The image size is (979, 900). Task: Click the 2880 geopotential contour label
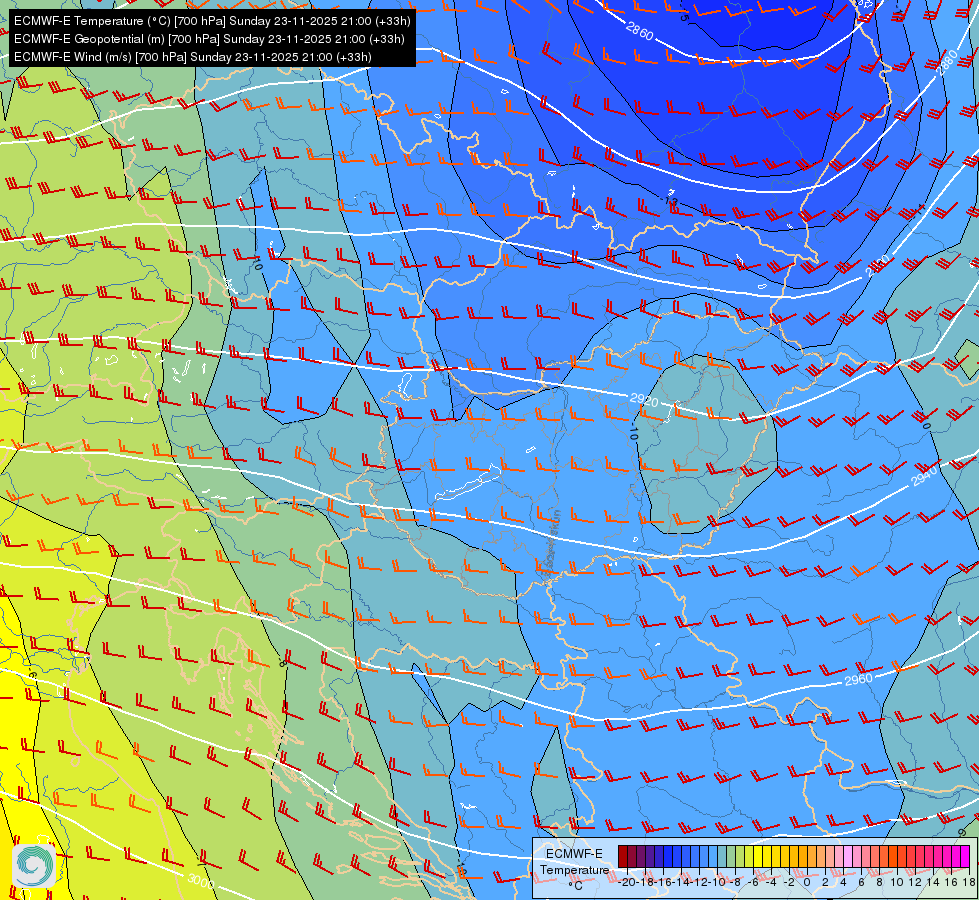click(x=948, y=64)
